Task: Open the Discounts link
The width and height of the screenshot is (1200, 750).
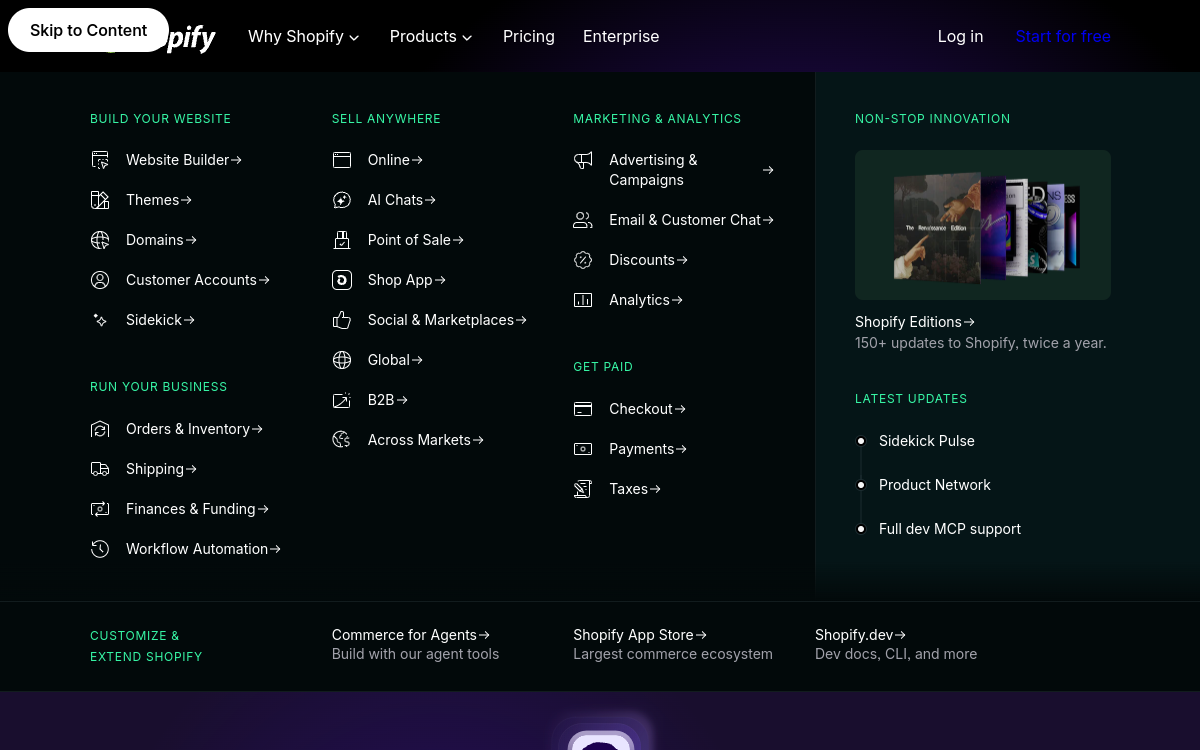Action: click(x=648, y=260)
